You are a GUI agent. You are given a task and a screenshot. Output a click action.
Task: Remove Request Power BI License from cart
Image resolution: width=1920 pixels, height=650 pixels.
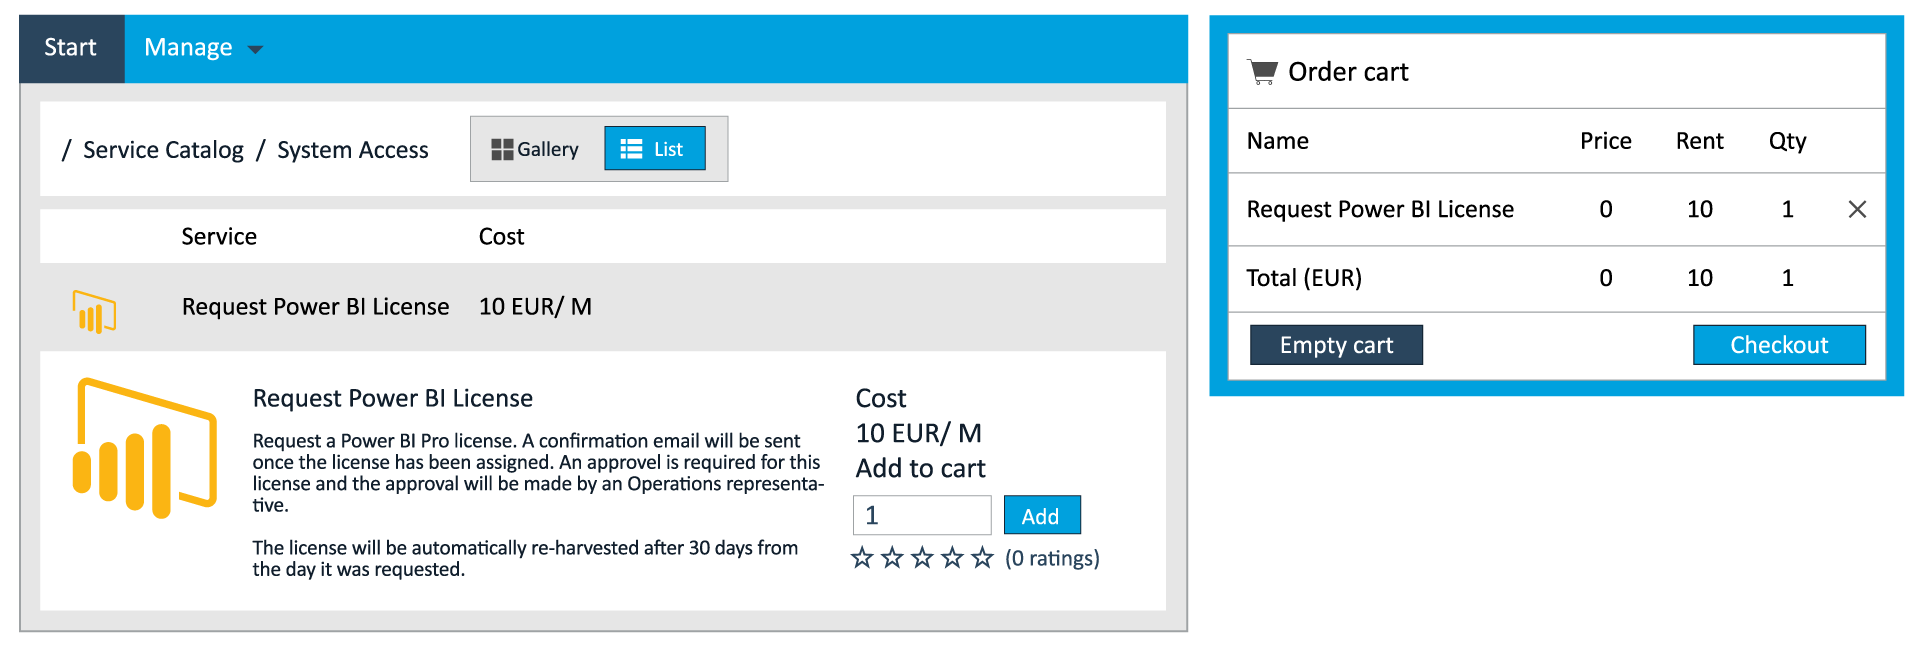point(1857,209)
